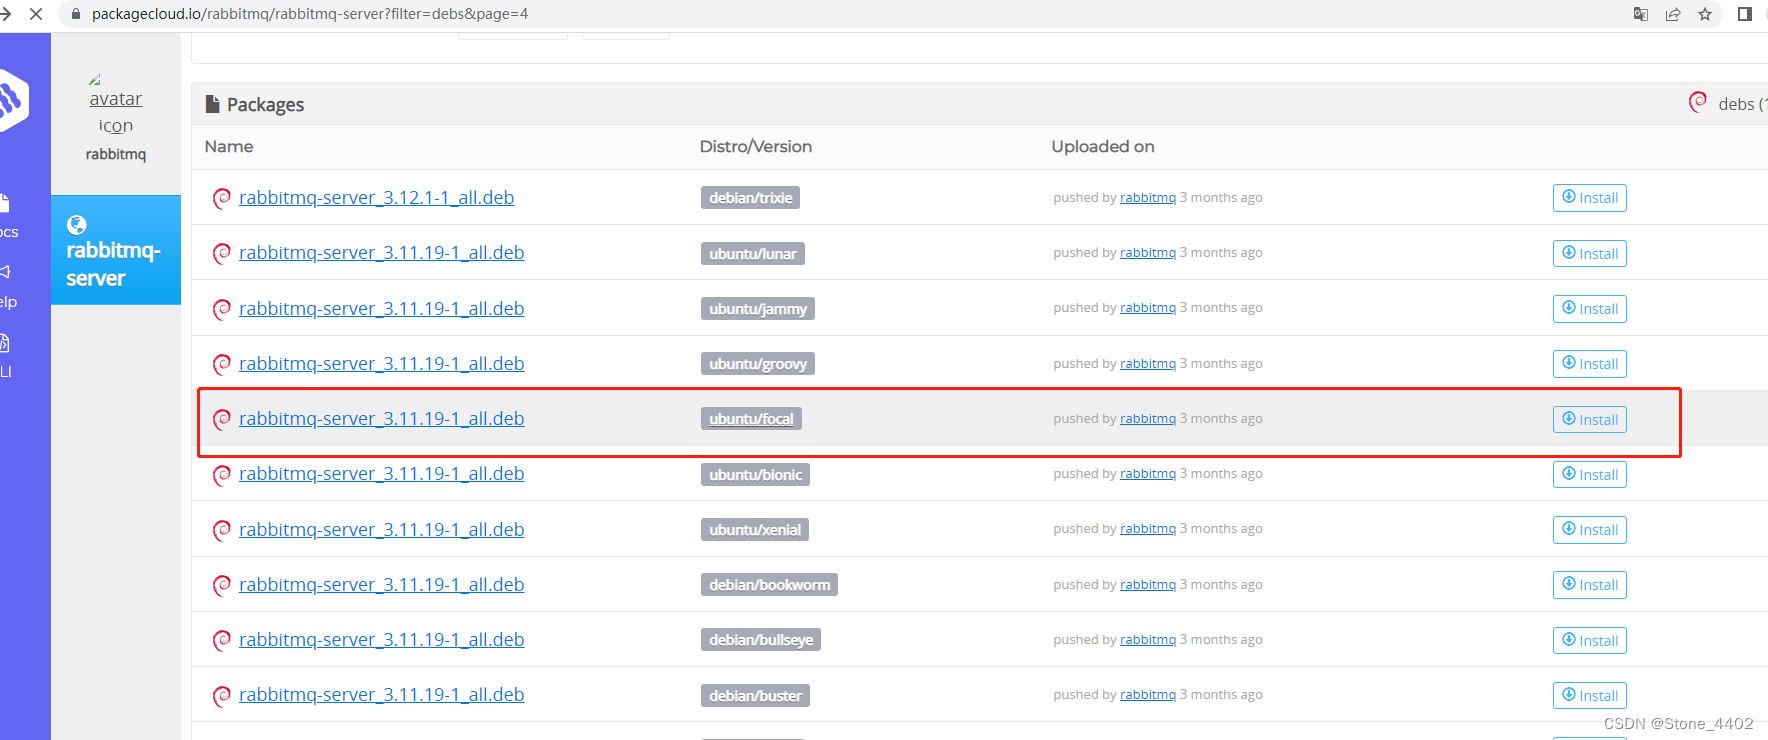This screenshot has width=1768, height=740.
Task: Open rabbitmq uploader link in ubuntu/bionic row
Action: [x=1148, y=474]
